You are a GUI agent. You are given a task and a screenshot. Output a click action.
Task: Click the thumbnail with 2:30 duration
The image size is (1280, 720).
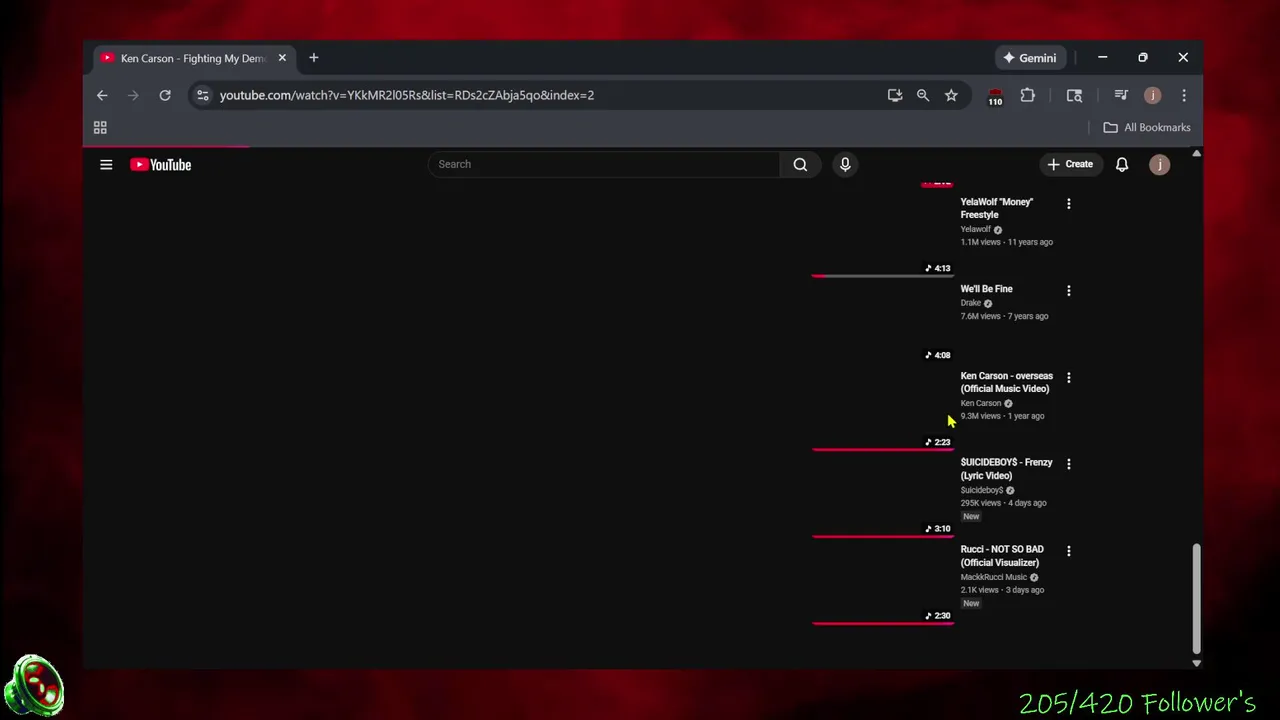[883, 583]
